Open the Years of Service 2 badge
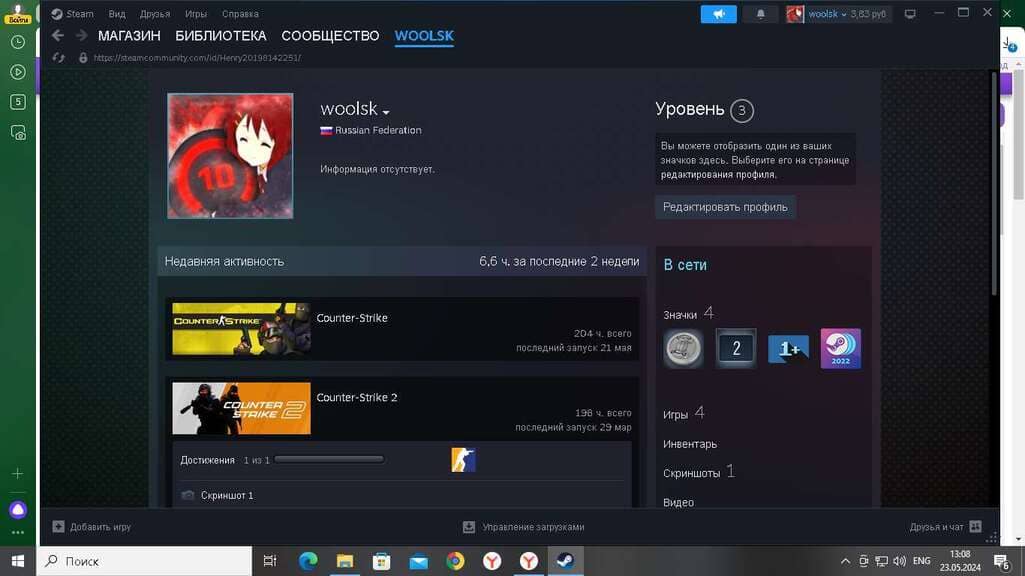1025x576 pixels. (x=736, y=349)
